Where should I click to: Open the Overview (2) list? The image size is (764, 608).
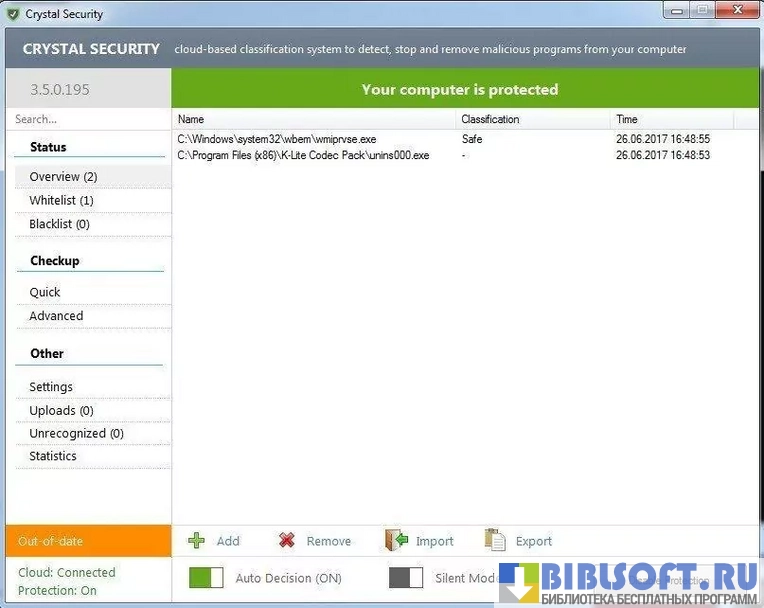point(63,177)
